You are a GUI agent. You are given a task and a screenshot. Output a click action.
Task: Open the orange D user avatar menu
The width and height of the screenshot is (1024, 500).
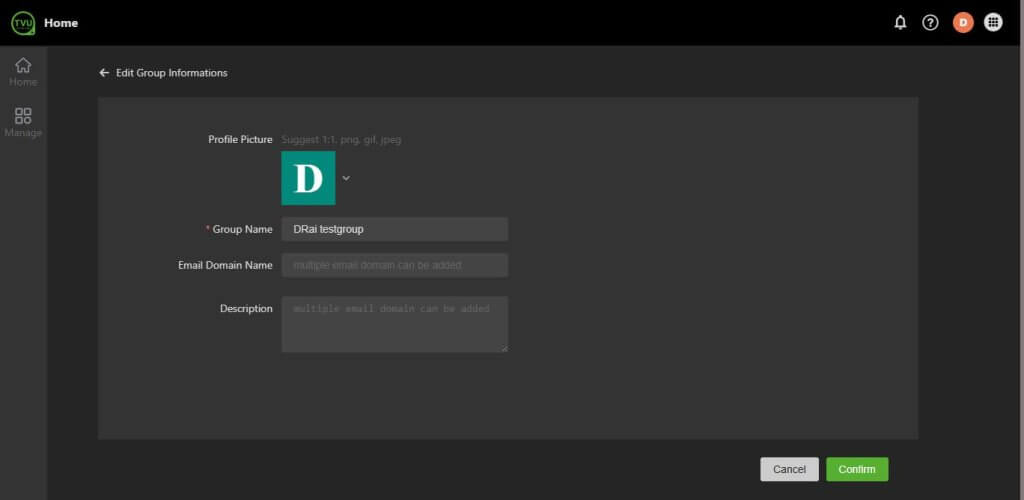tap(962, 23)
